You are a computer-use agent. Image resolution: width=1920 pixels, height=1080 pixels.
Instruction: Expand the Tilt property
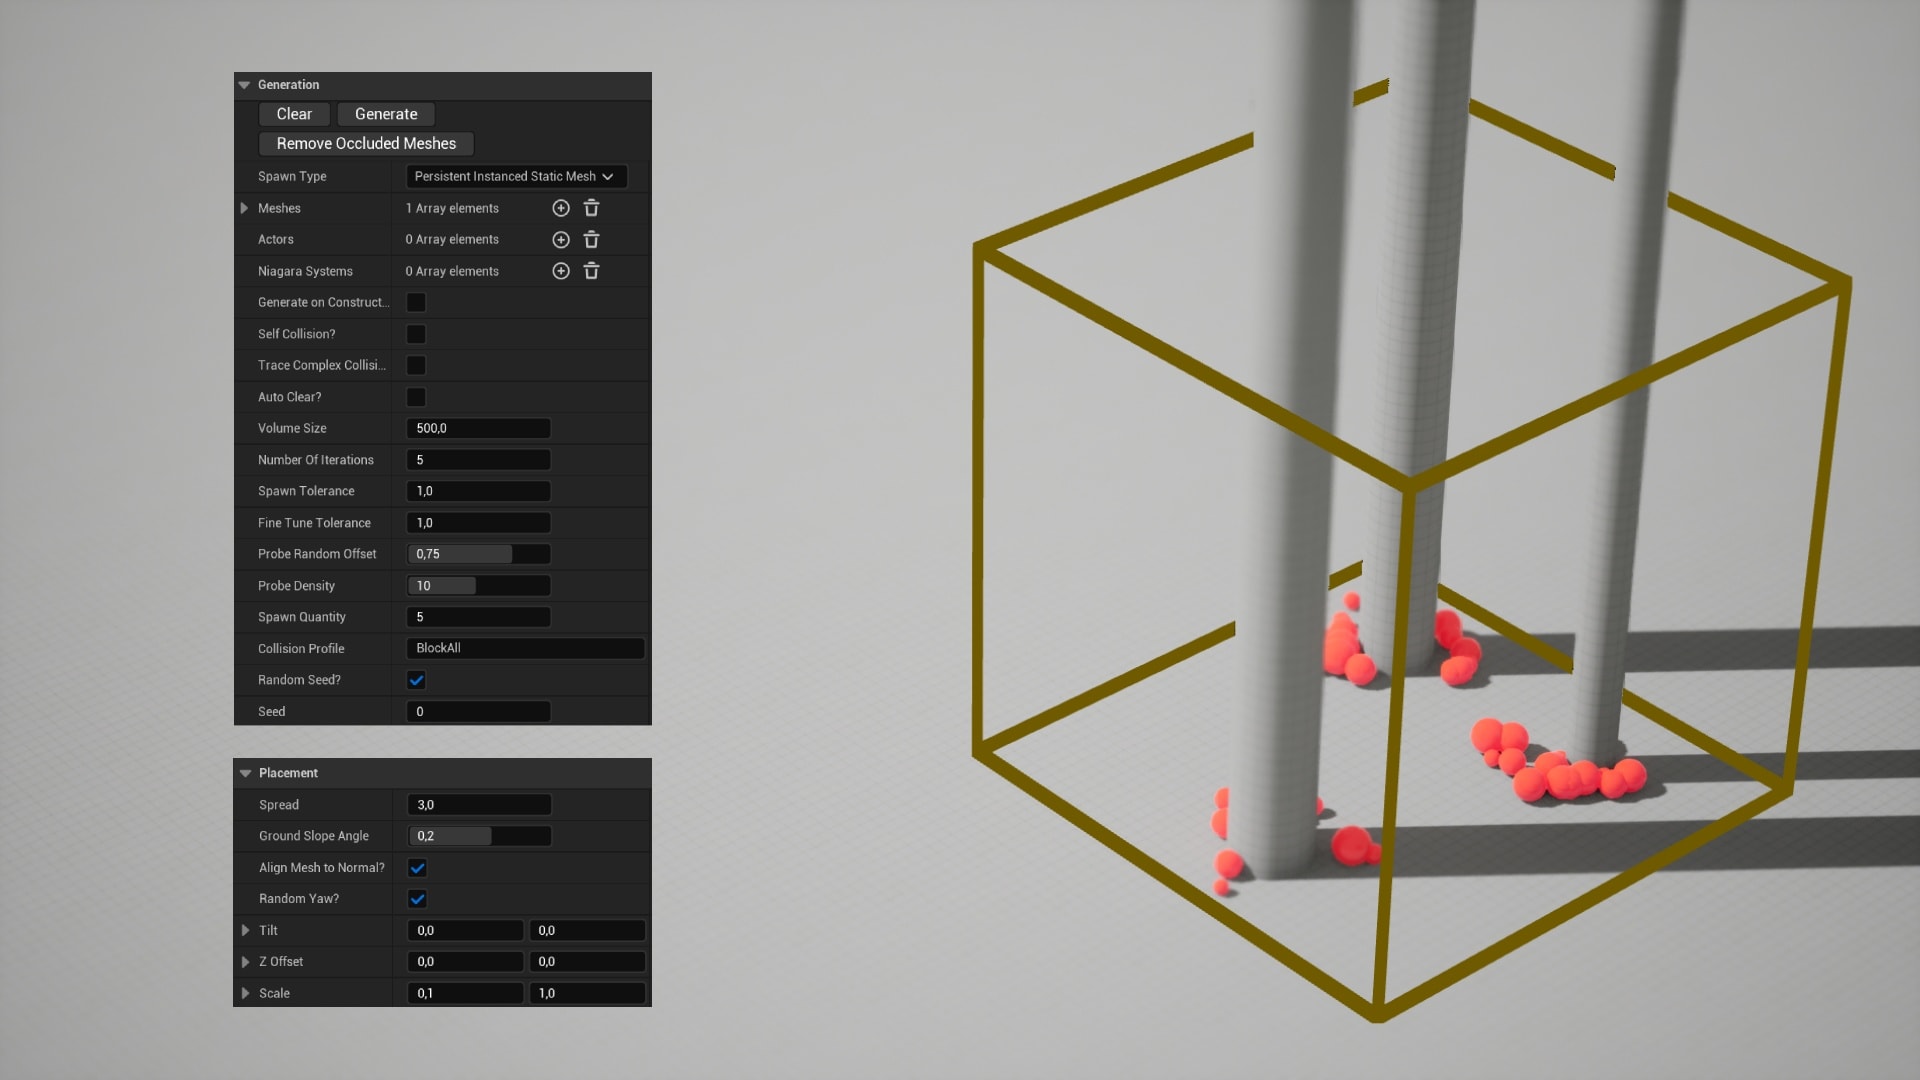coord(246,930)
